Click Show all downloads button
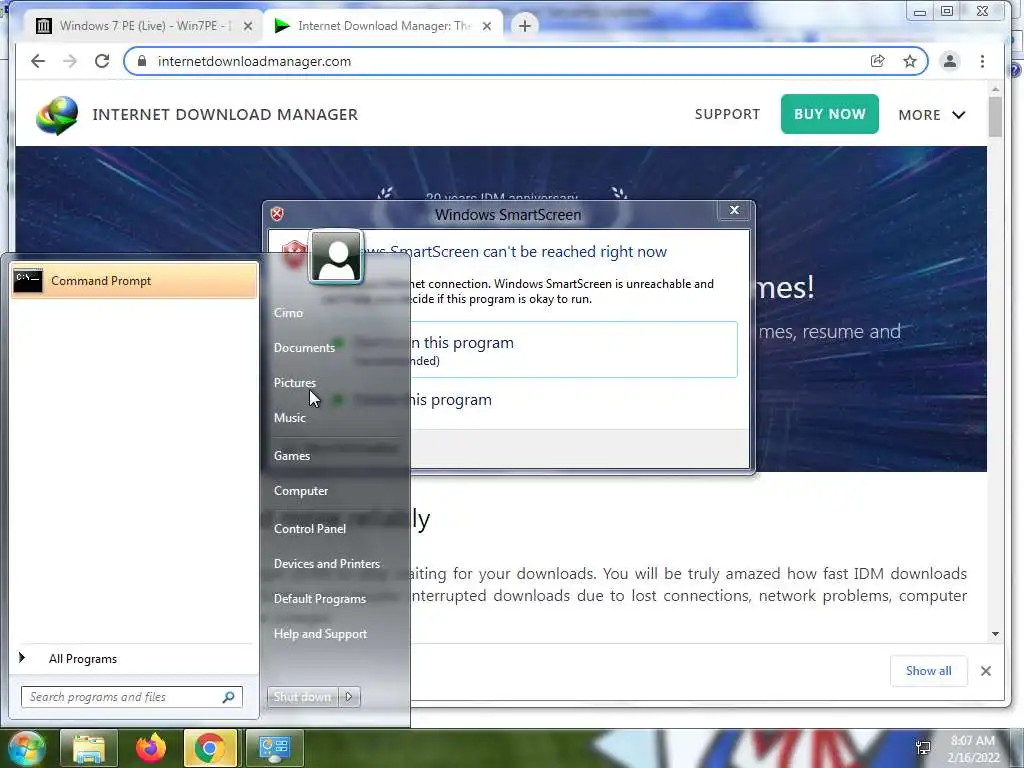The height and width of the screenshot is (768, 1024). coord(928,671)
